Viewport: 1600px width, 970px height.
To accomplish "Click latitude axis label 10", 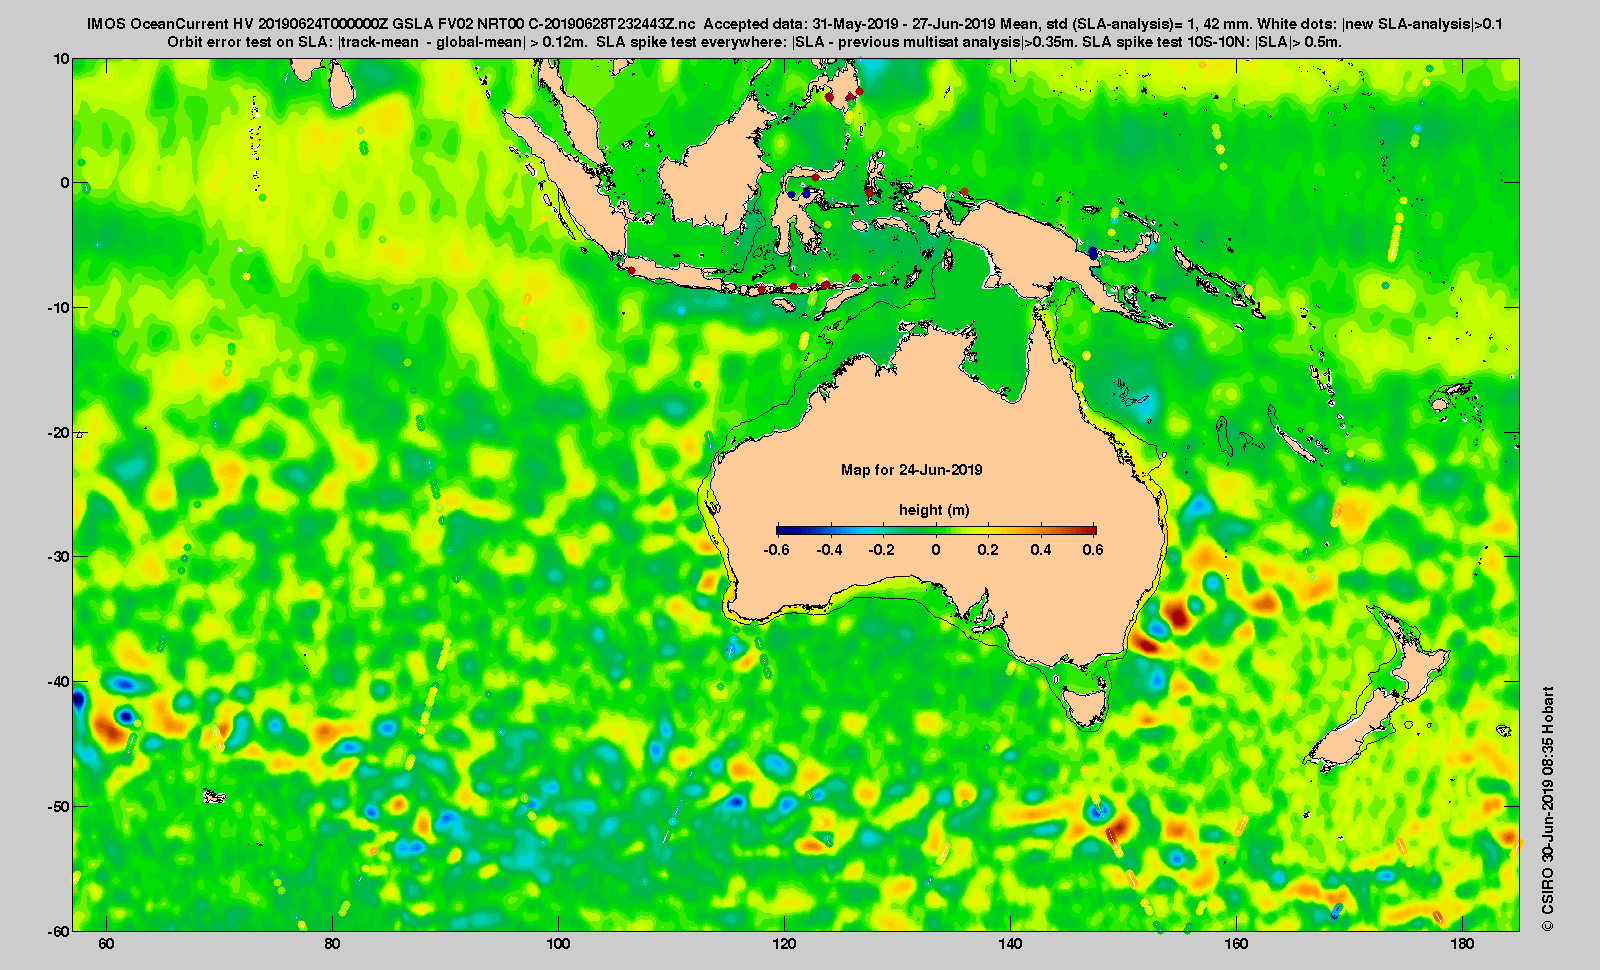I will tap(62, 59).
